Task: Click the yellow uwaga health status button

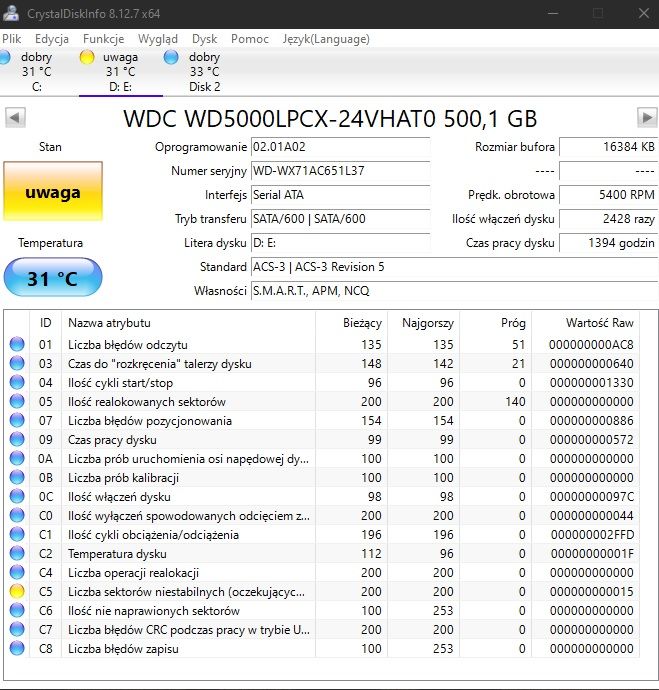Action: (53, 191)
